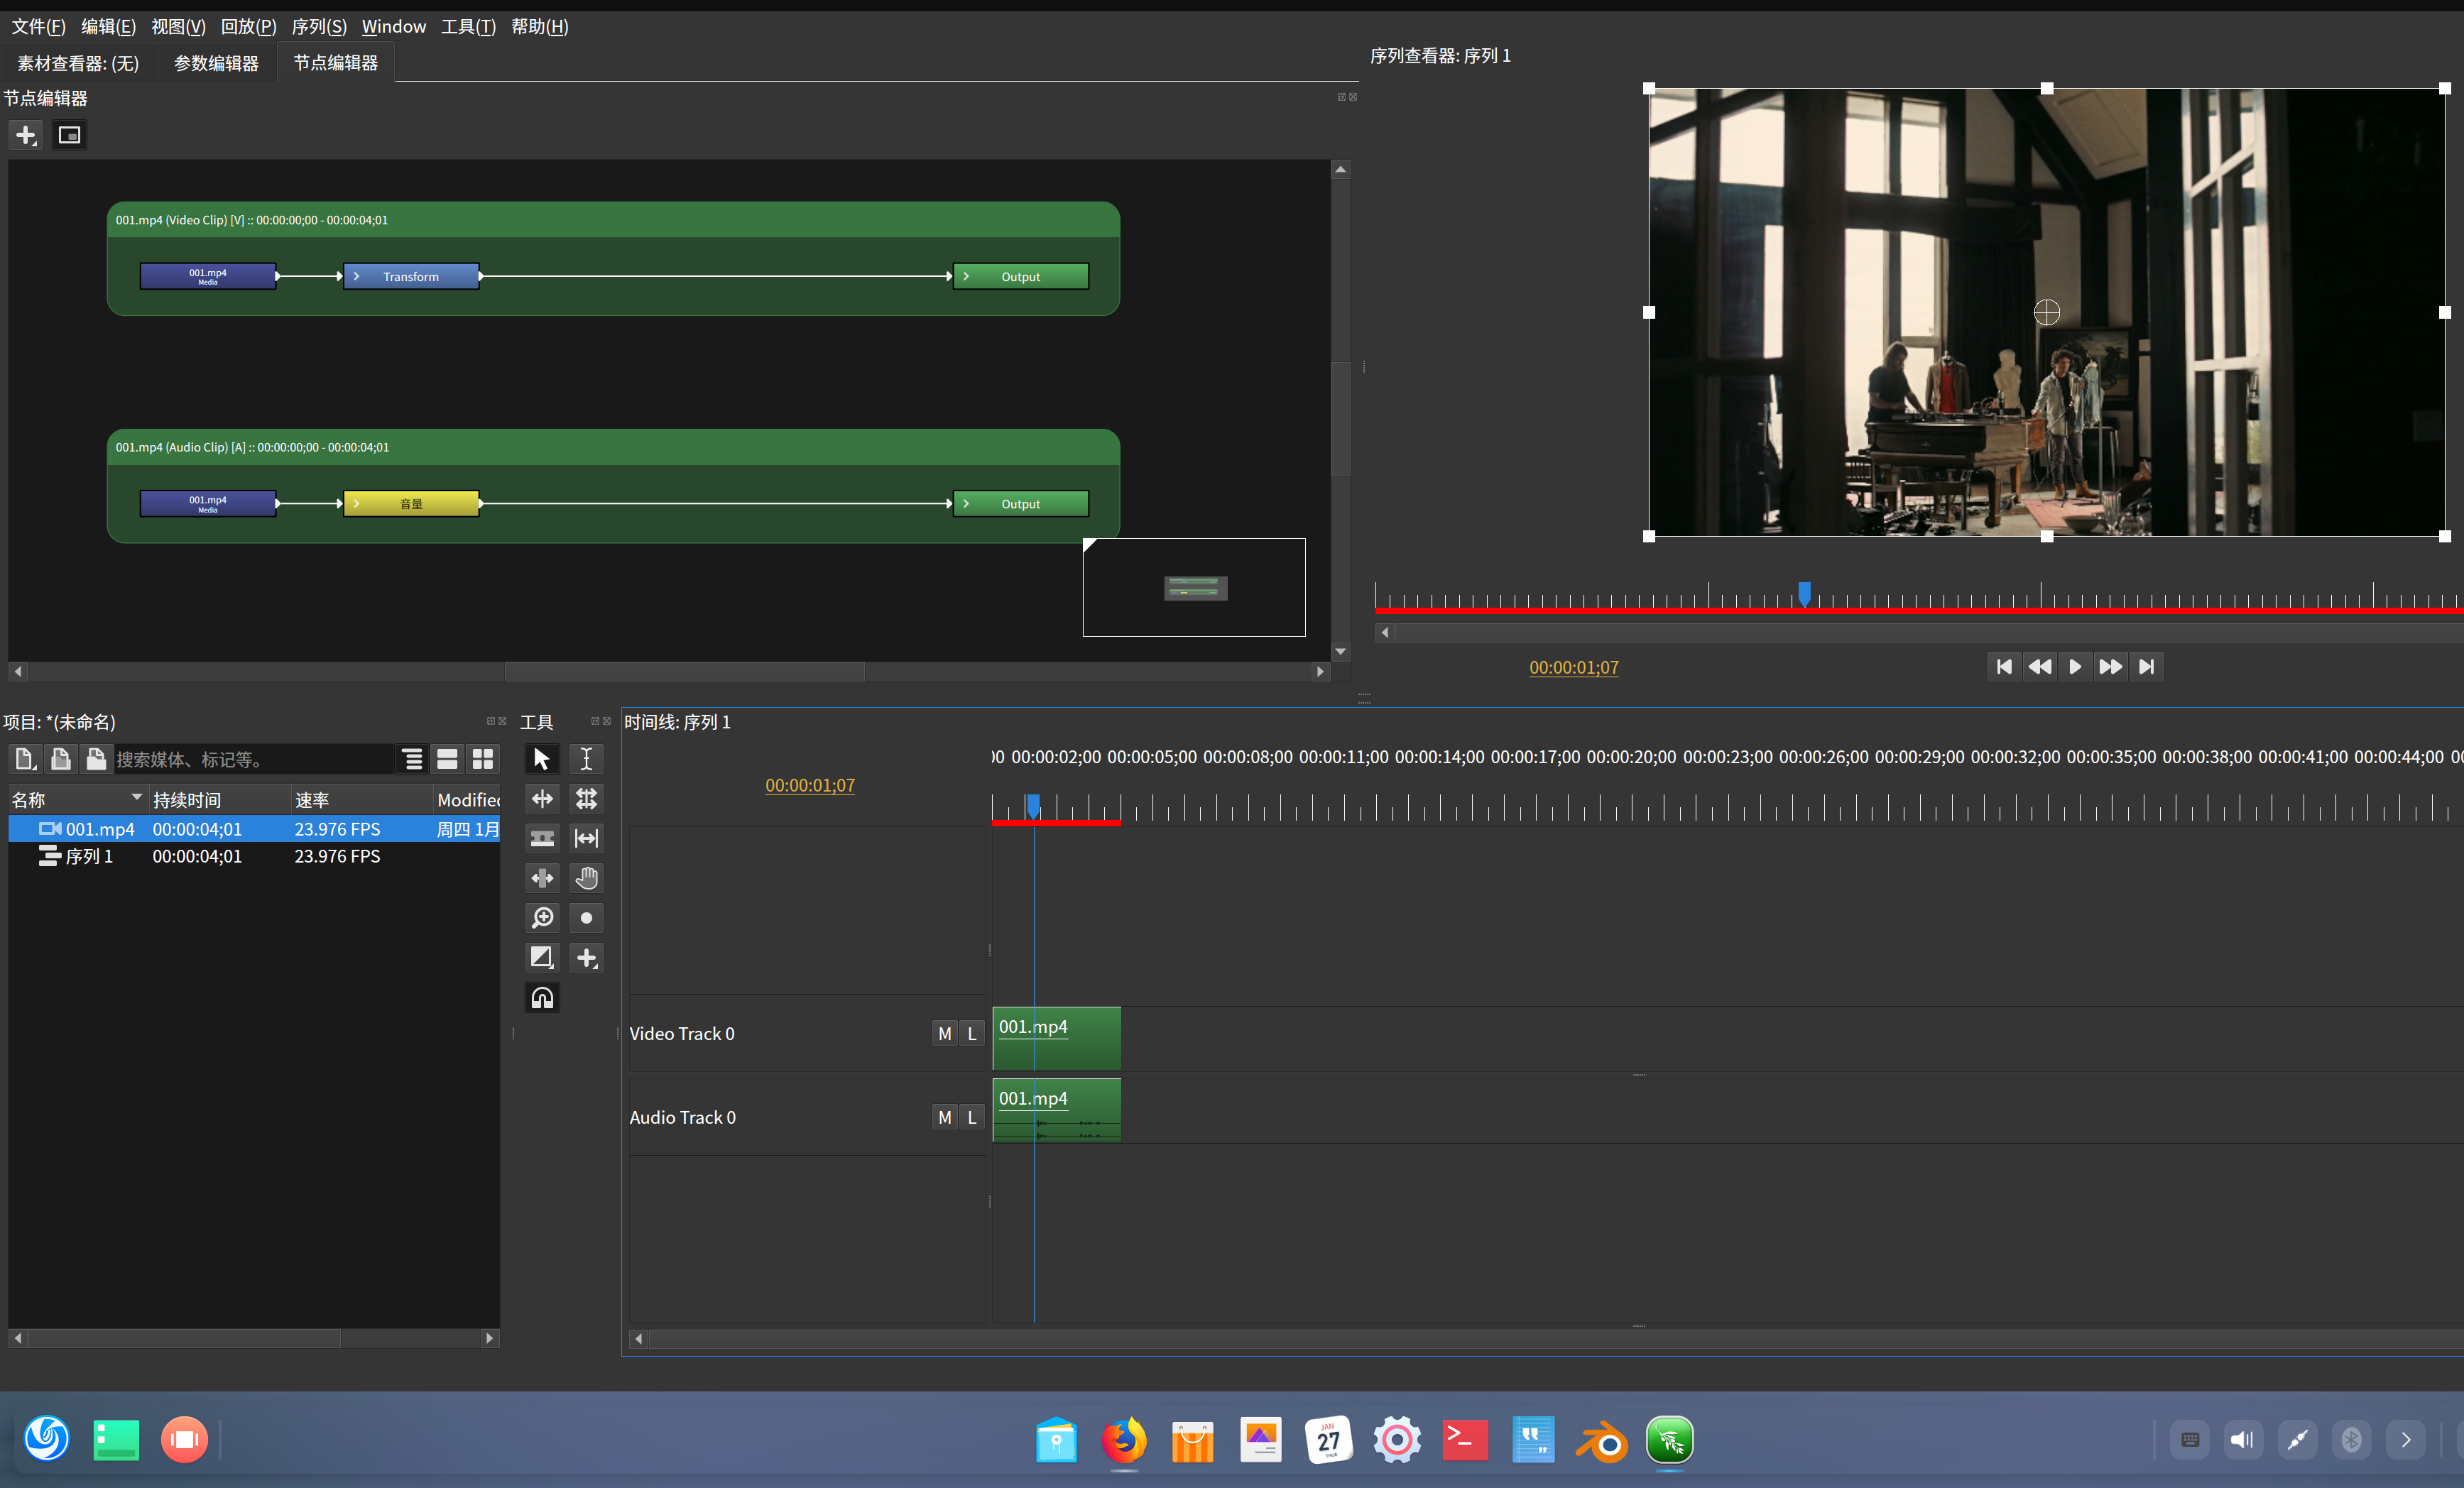Mute Video Track 0
This screenshot has width=2464, height=1488.
944,1033
